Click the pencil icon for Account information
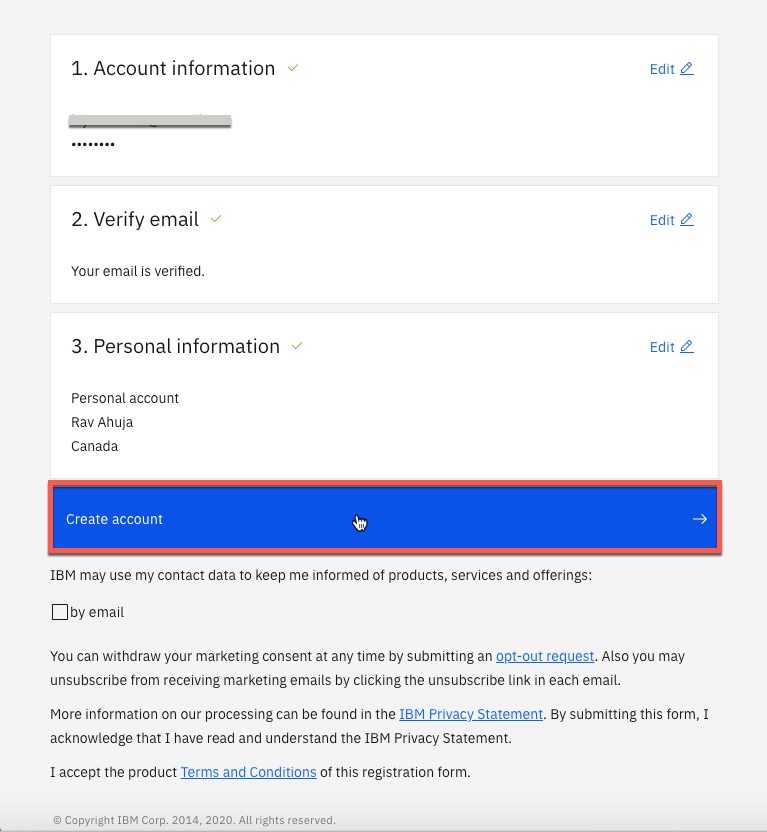 [686, 69]
